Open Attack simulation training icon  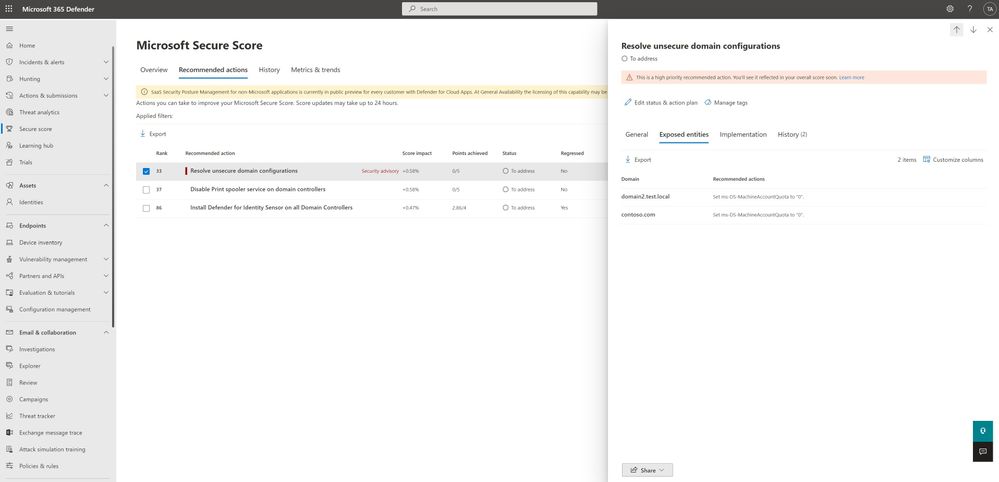click(x=9, y=450)
